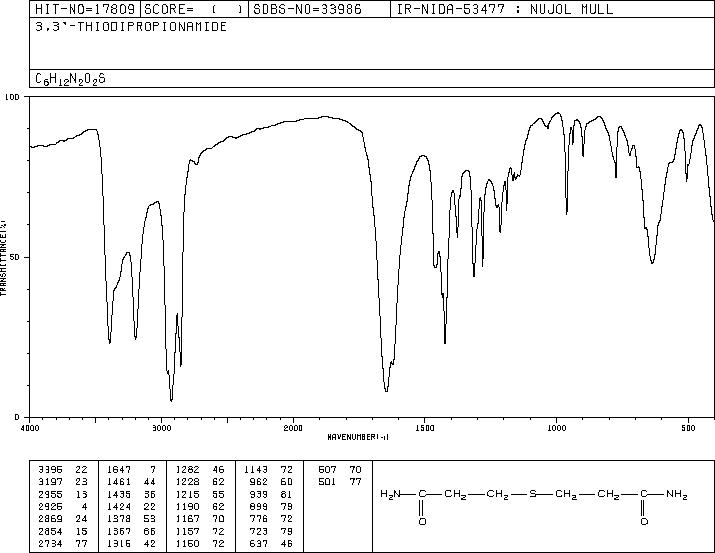Click peak table entry 2854
Screen dimensions: 715x553
50,531
